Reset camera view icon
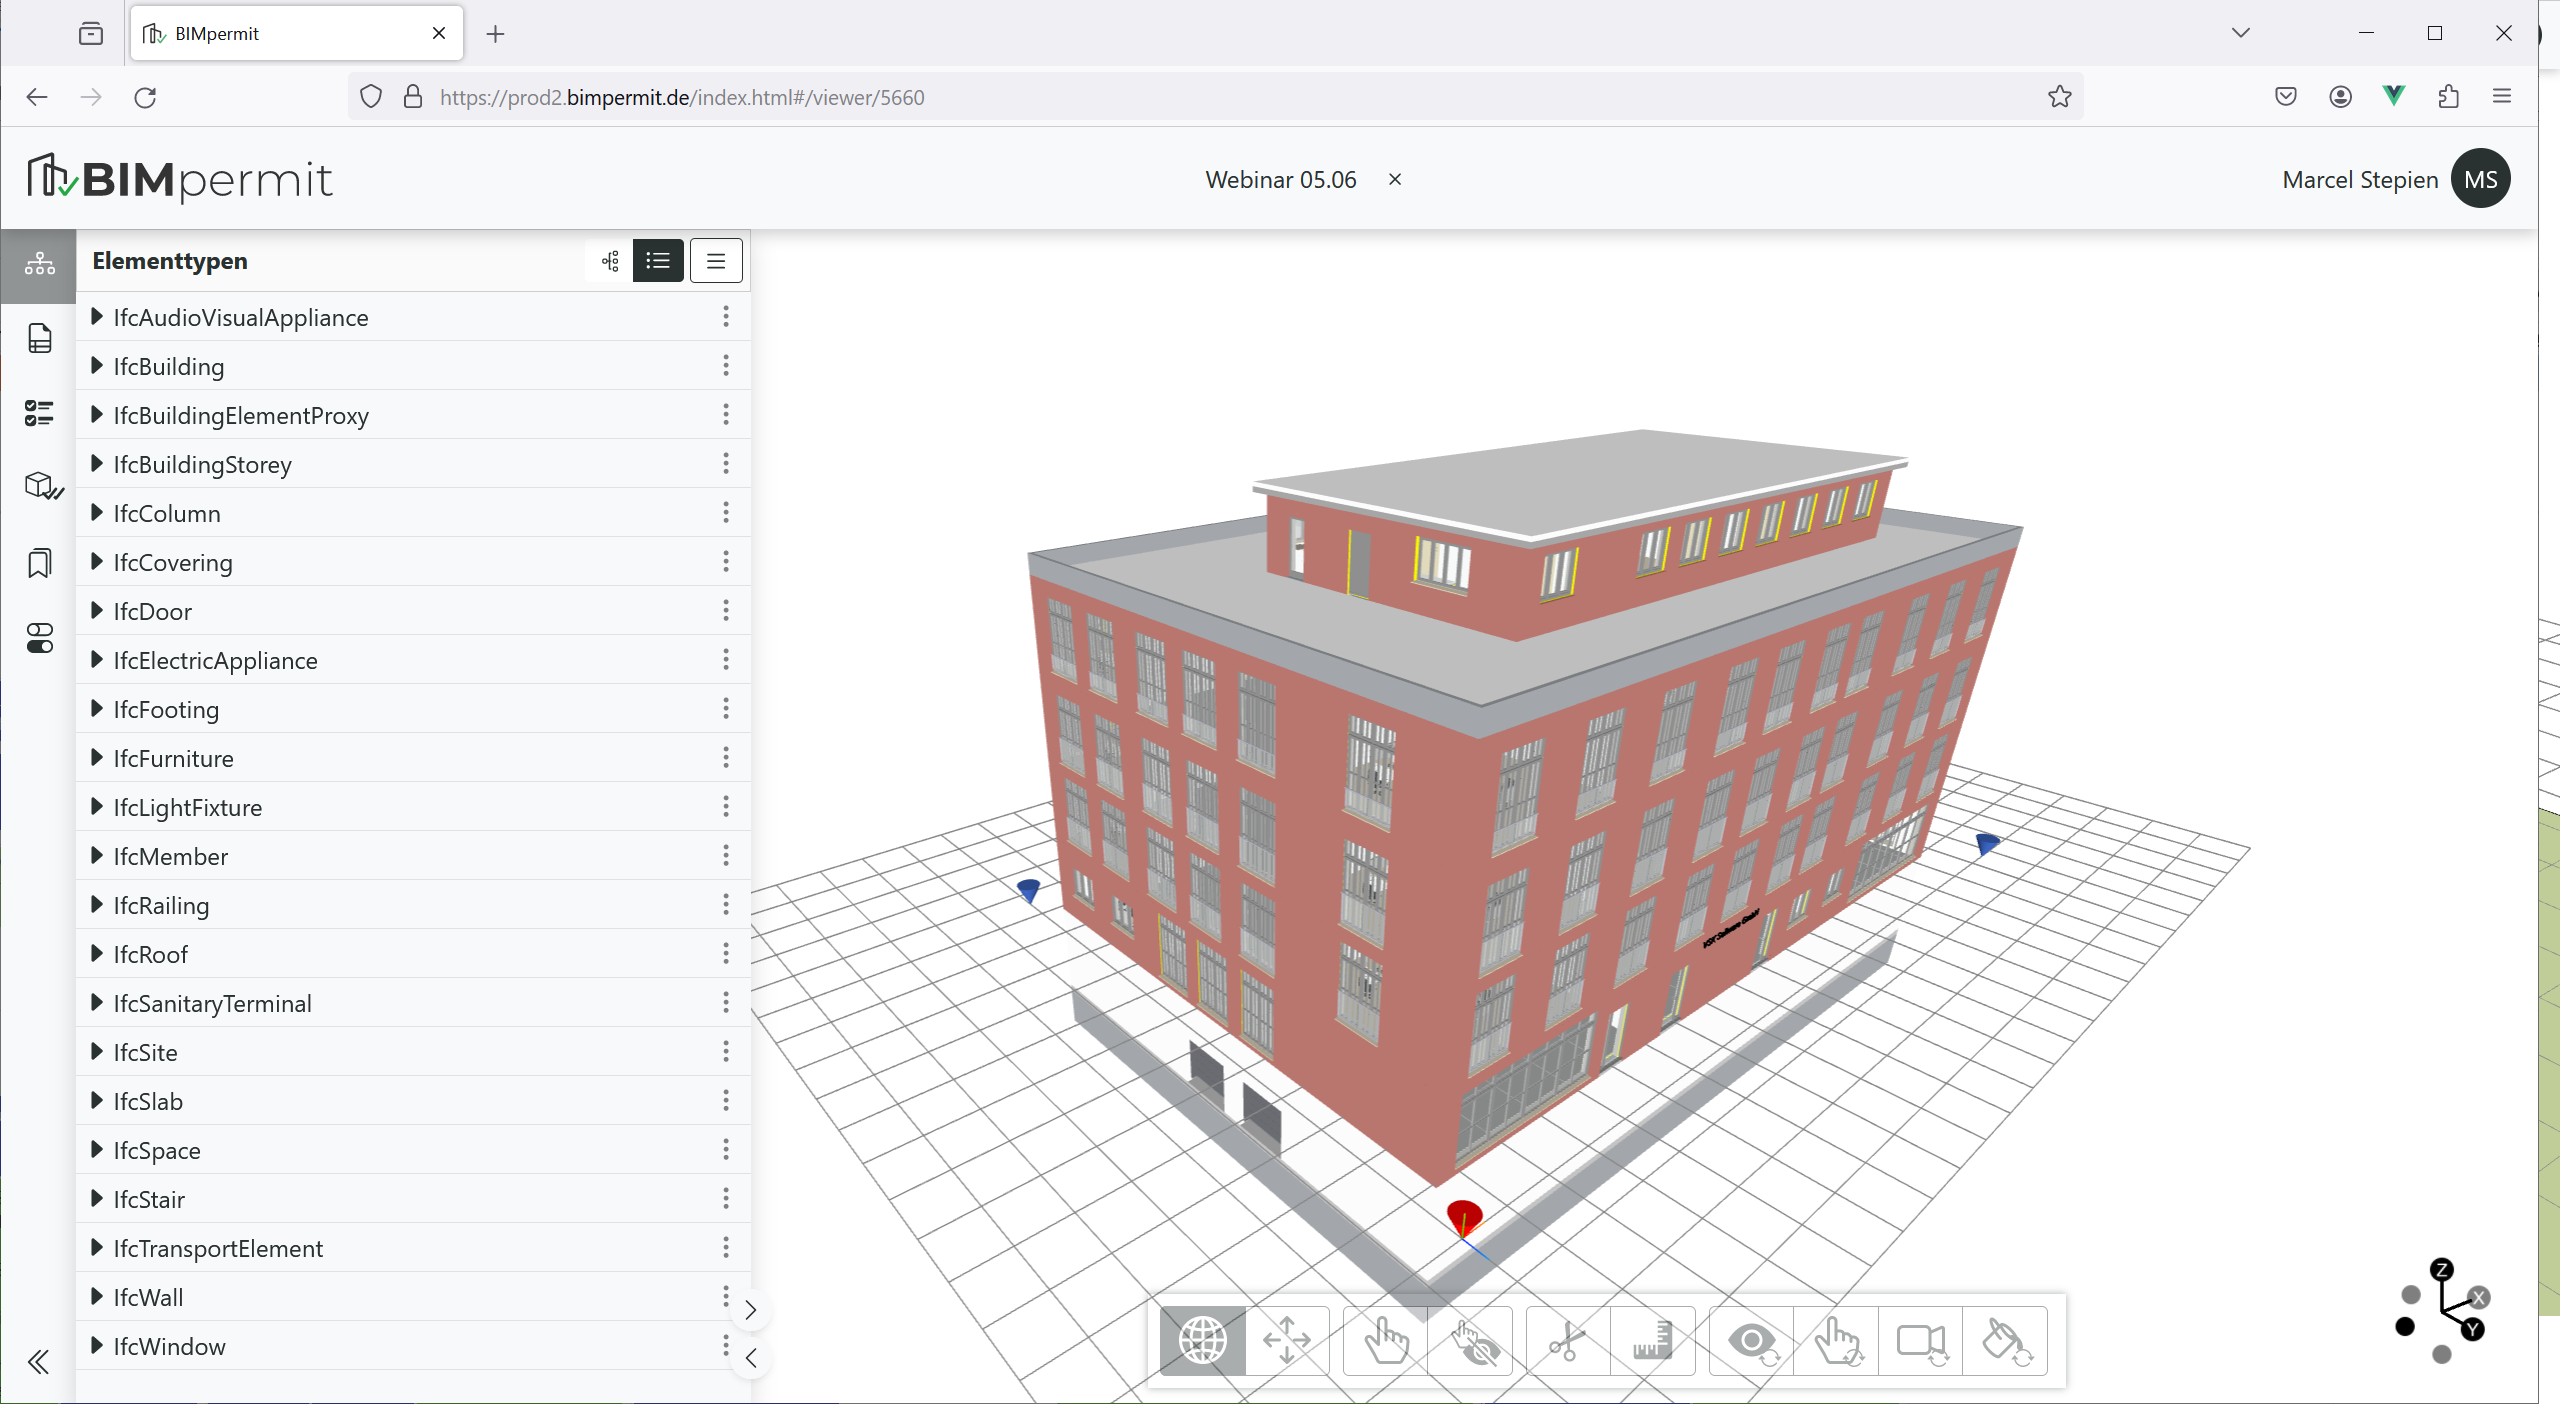The width and height of the screenshot is (2560, 1404). click(1921, 1340)
